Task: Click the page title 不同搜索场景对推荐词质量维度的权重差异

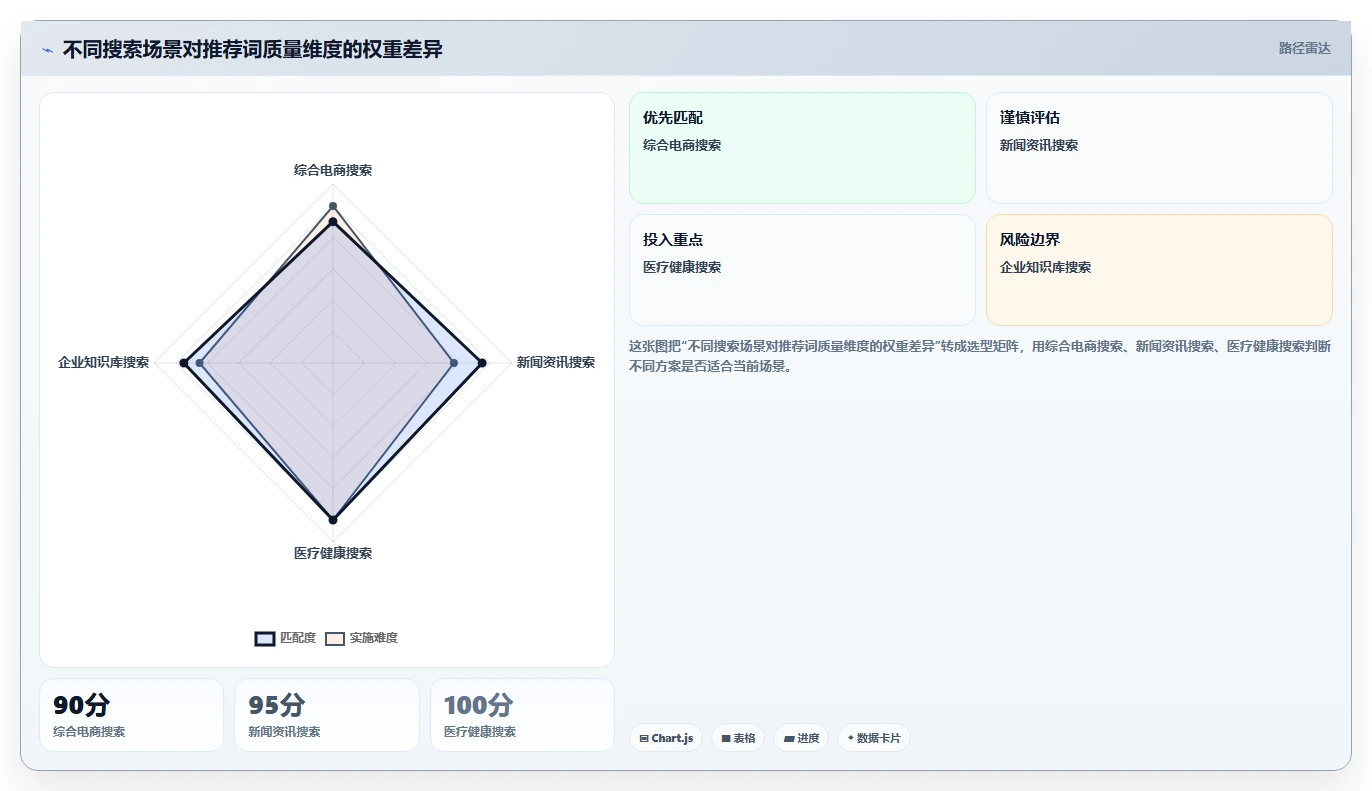Action: pyautogui.click(x=253, y=49)
